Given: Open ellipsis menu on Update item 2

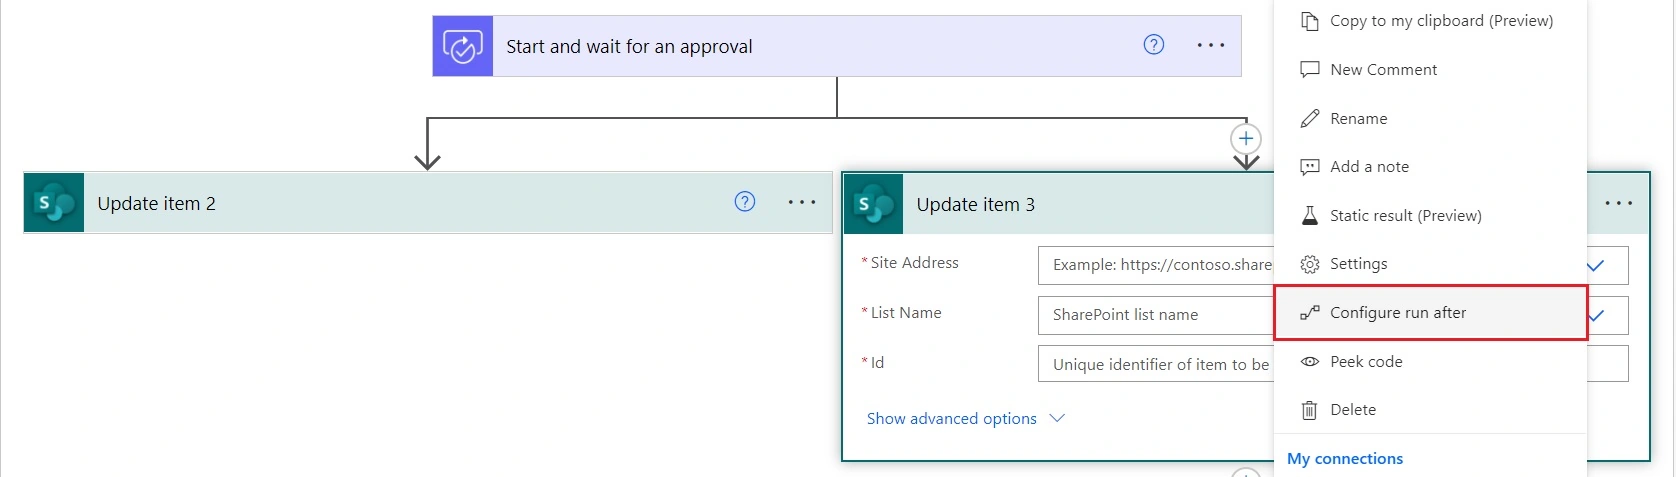Looking at the screenshot, I should (x=802, y=202).
